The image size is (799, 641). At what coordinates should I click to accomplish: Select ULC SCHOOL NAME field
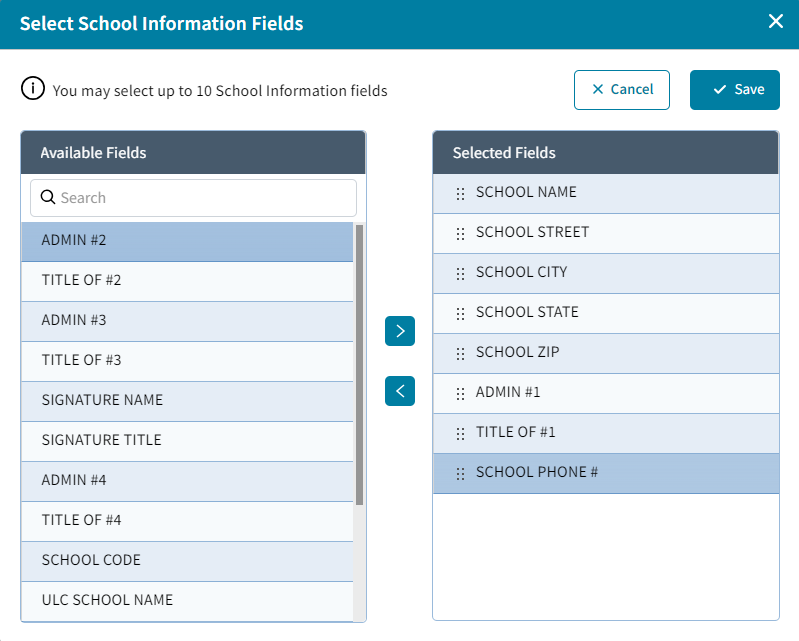187,601
